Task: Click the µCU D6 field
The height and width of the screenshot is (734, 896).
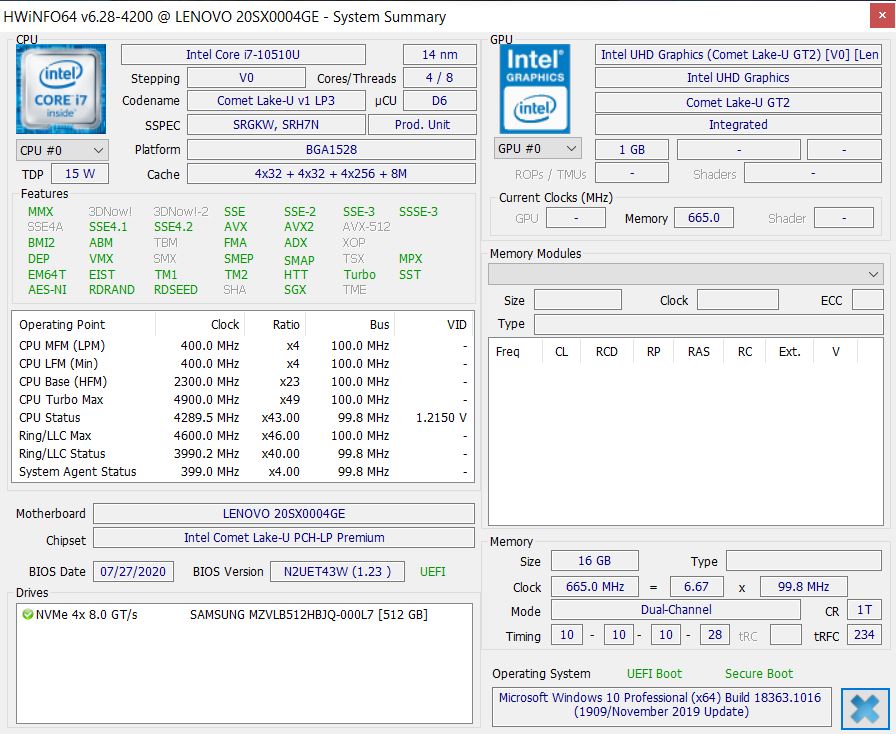Action: coord(439,101)
